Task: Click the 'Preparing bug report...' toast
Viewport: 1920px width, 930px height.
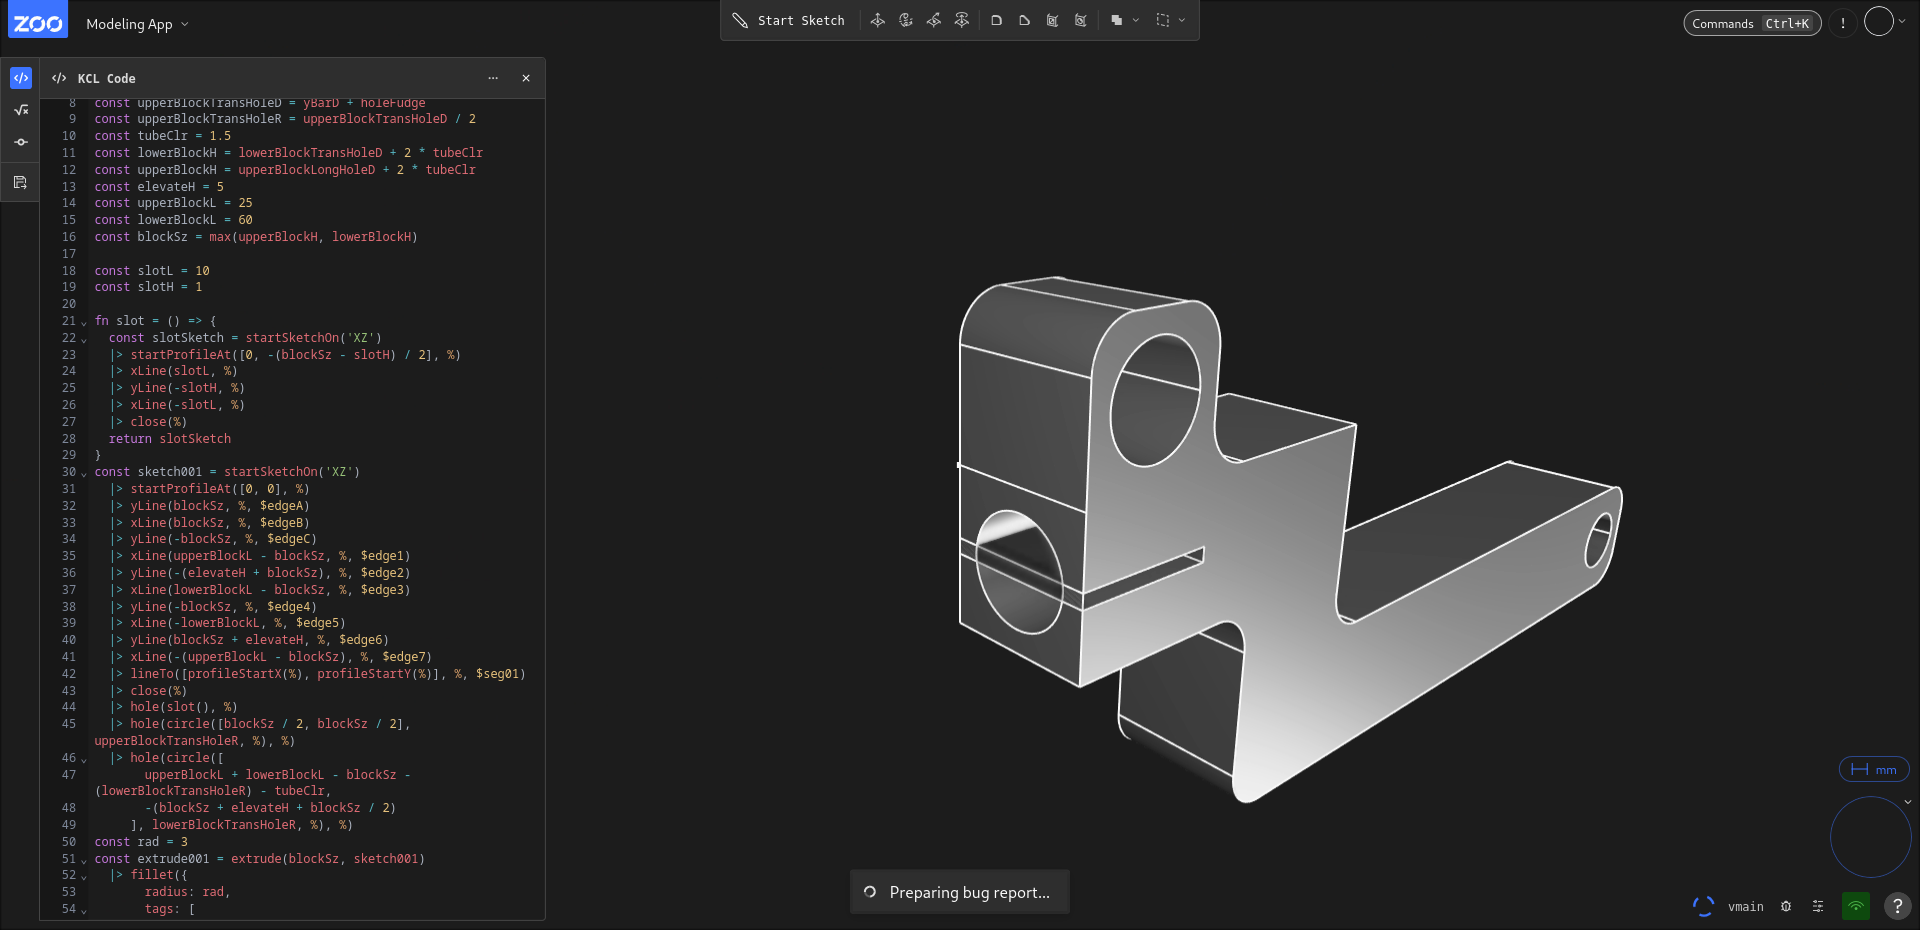Action: pyautogui.click(x=960, y=892)
